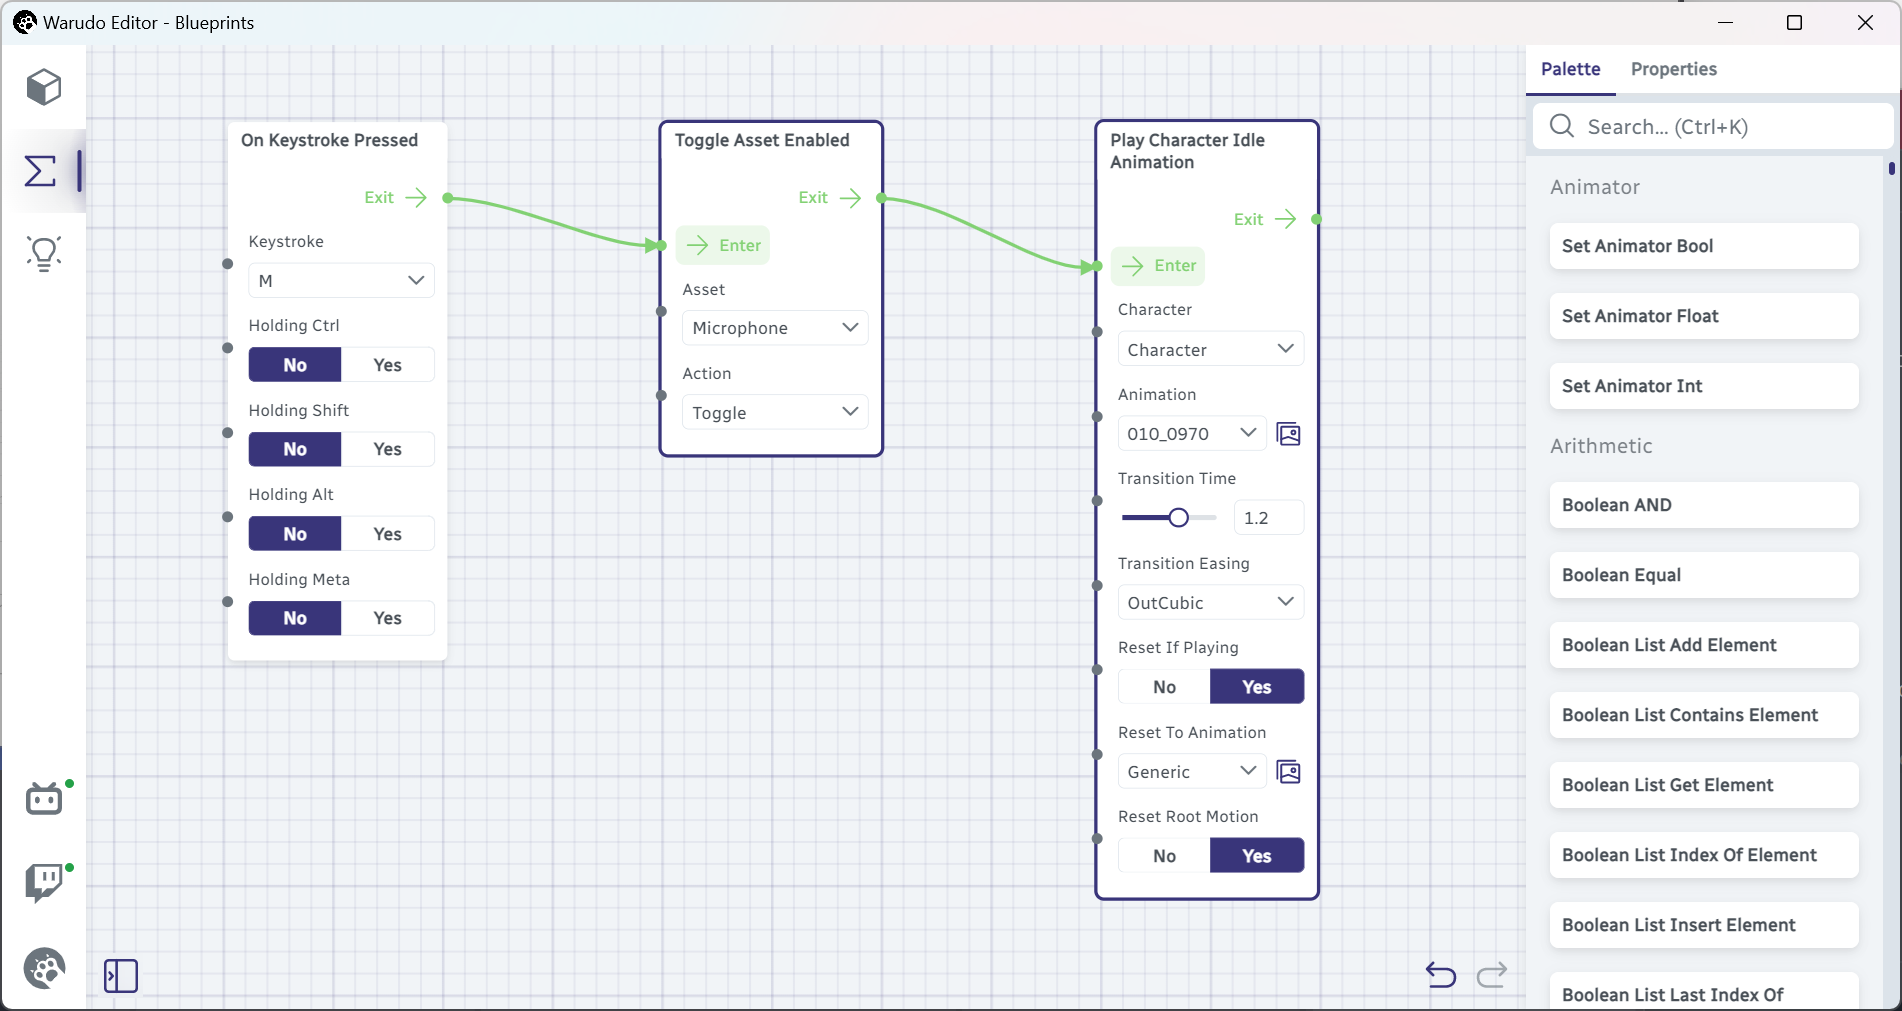Image resolution: width=1902 pixels, height=1011 pixels.
Task: Add Boolean List Insert Element node
Action: pyautogui.click(x=1704, y=925)
